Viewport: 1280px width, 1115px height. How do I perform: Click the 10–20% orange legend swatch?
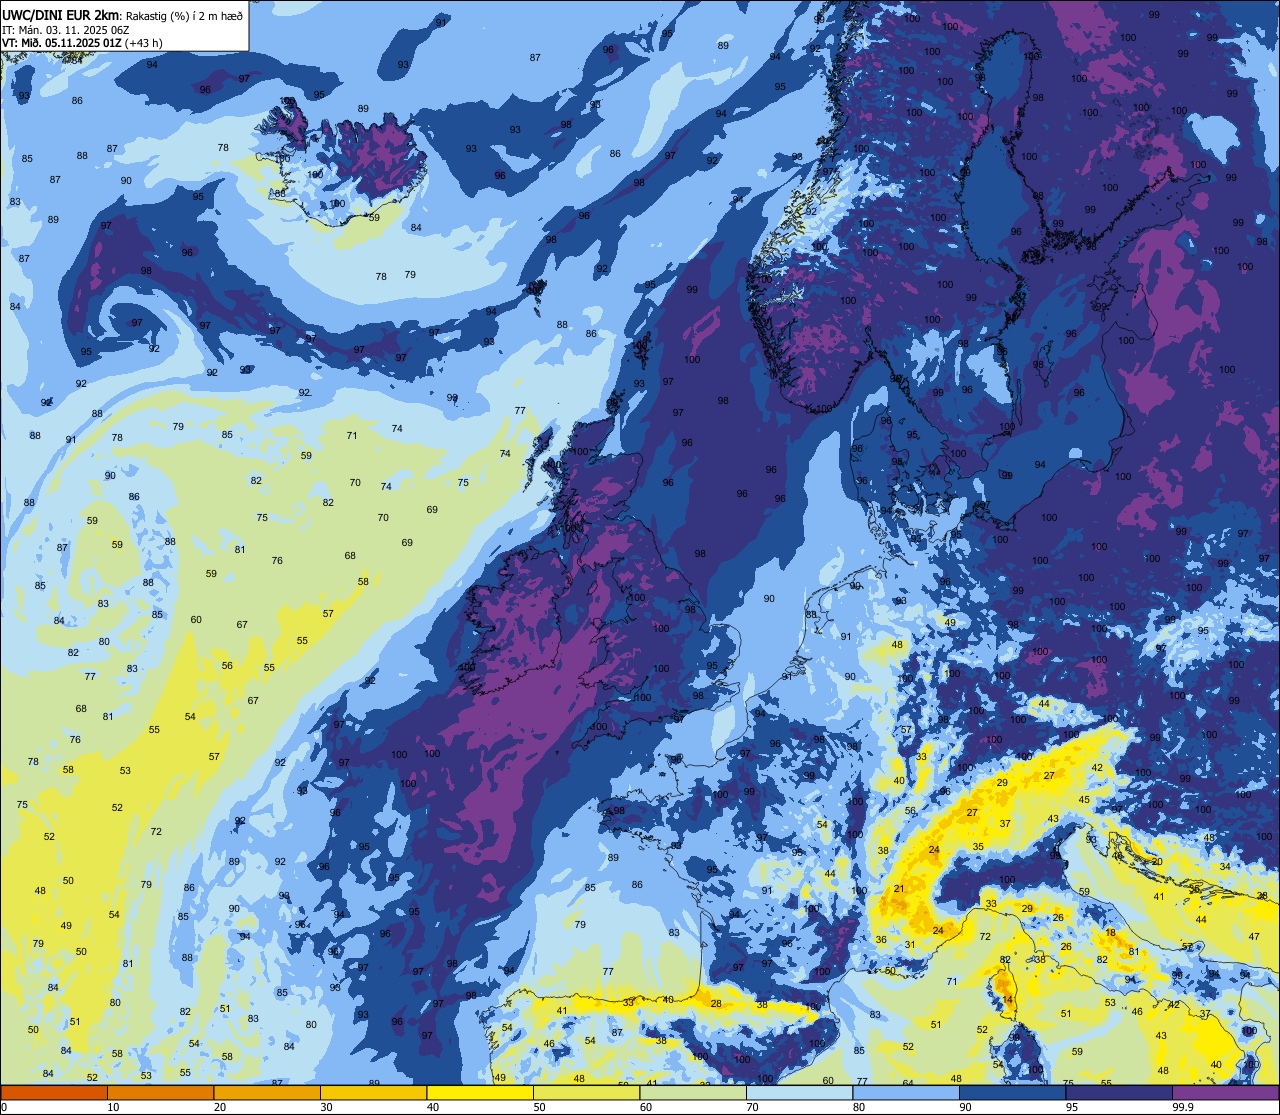pos(160,1092)
